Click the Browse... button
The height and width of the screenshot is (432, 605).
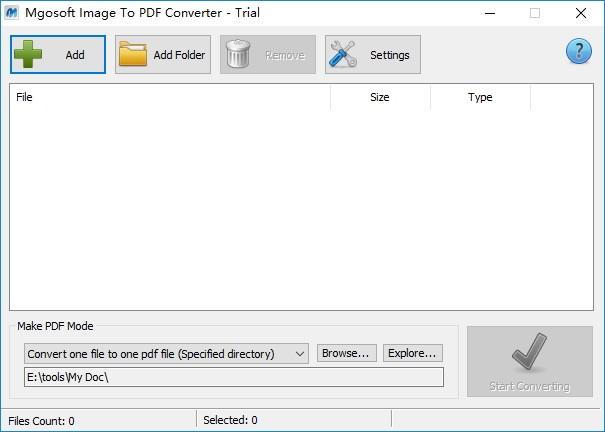(346, 353)
